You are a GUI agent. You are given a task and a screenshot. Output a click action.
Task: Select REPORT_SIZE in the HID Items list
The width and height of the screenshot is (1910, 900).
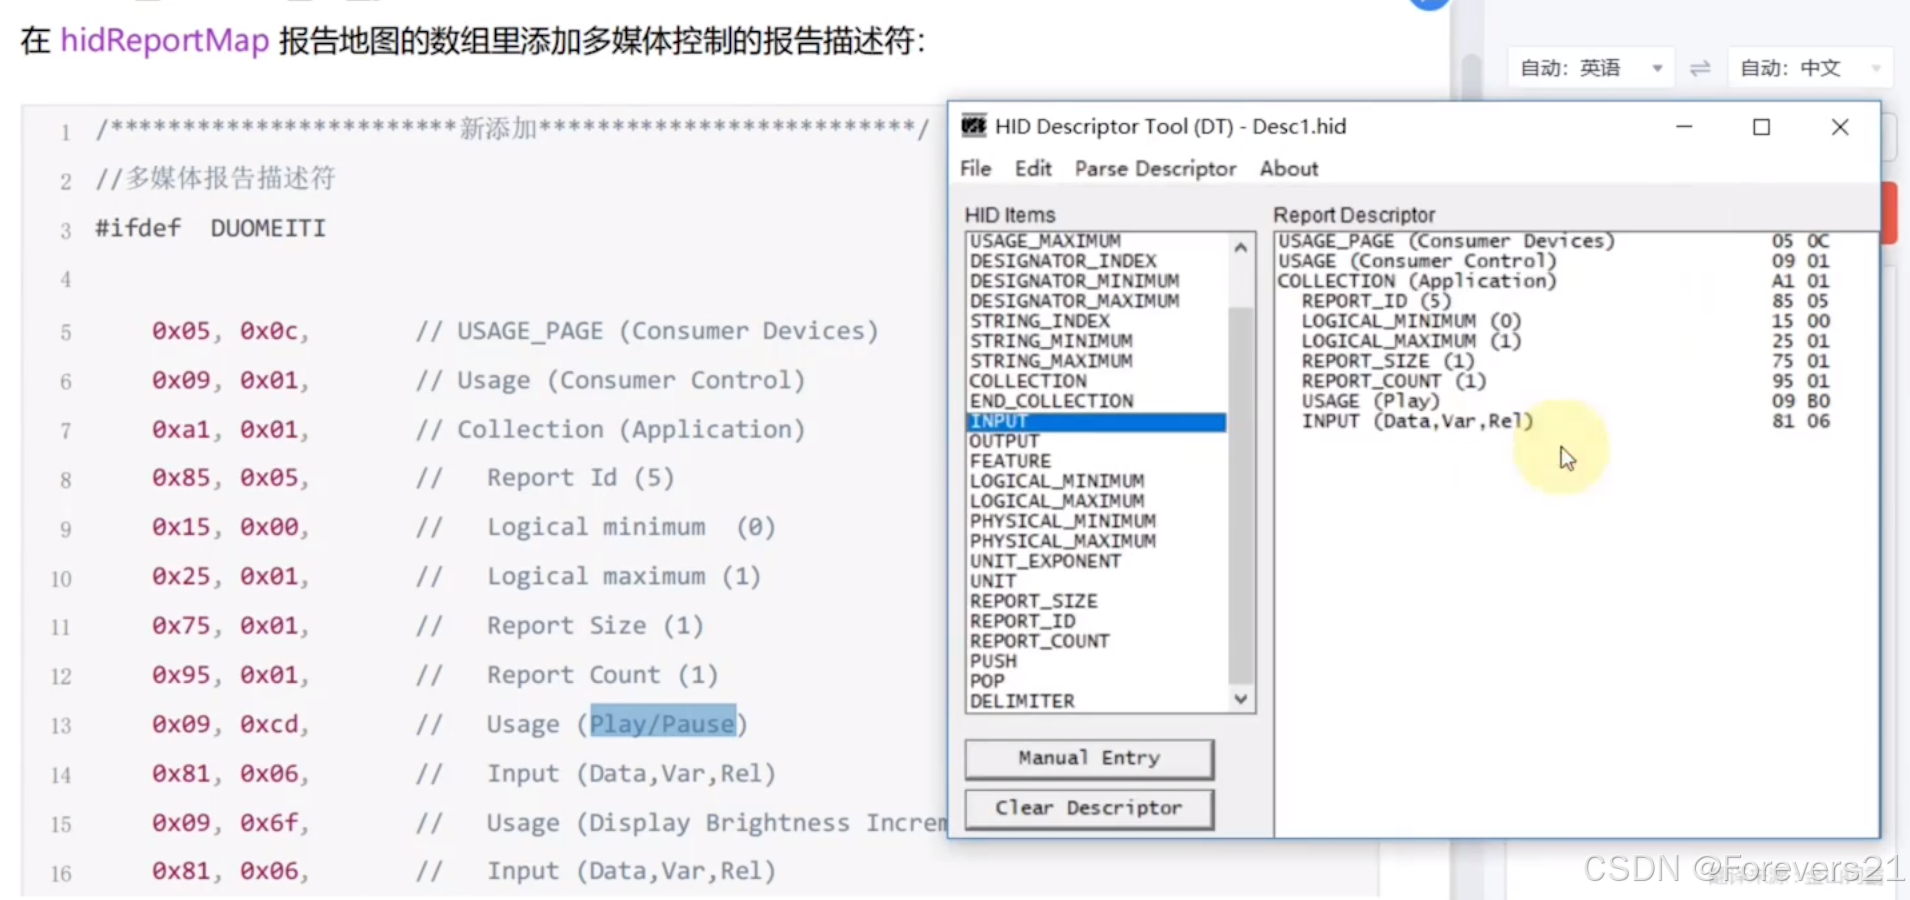pos(1034,600)
